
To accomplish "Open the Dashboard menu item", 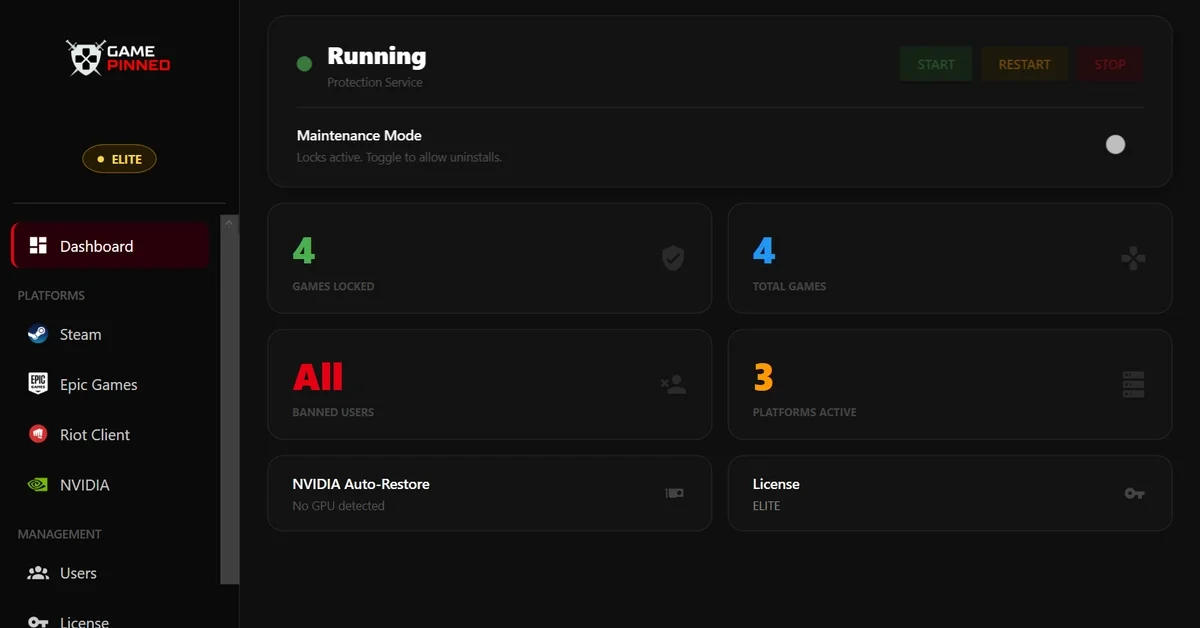I will (x=110, y=246).
